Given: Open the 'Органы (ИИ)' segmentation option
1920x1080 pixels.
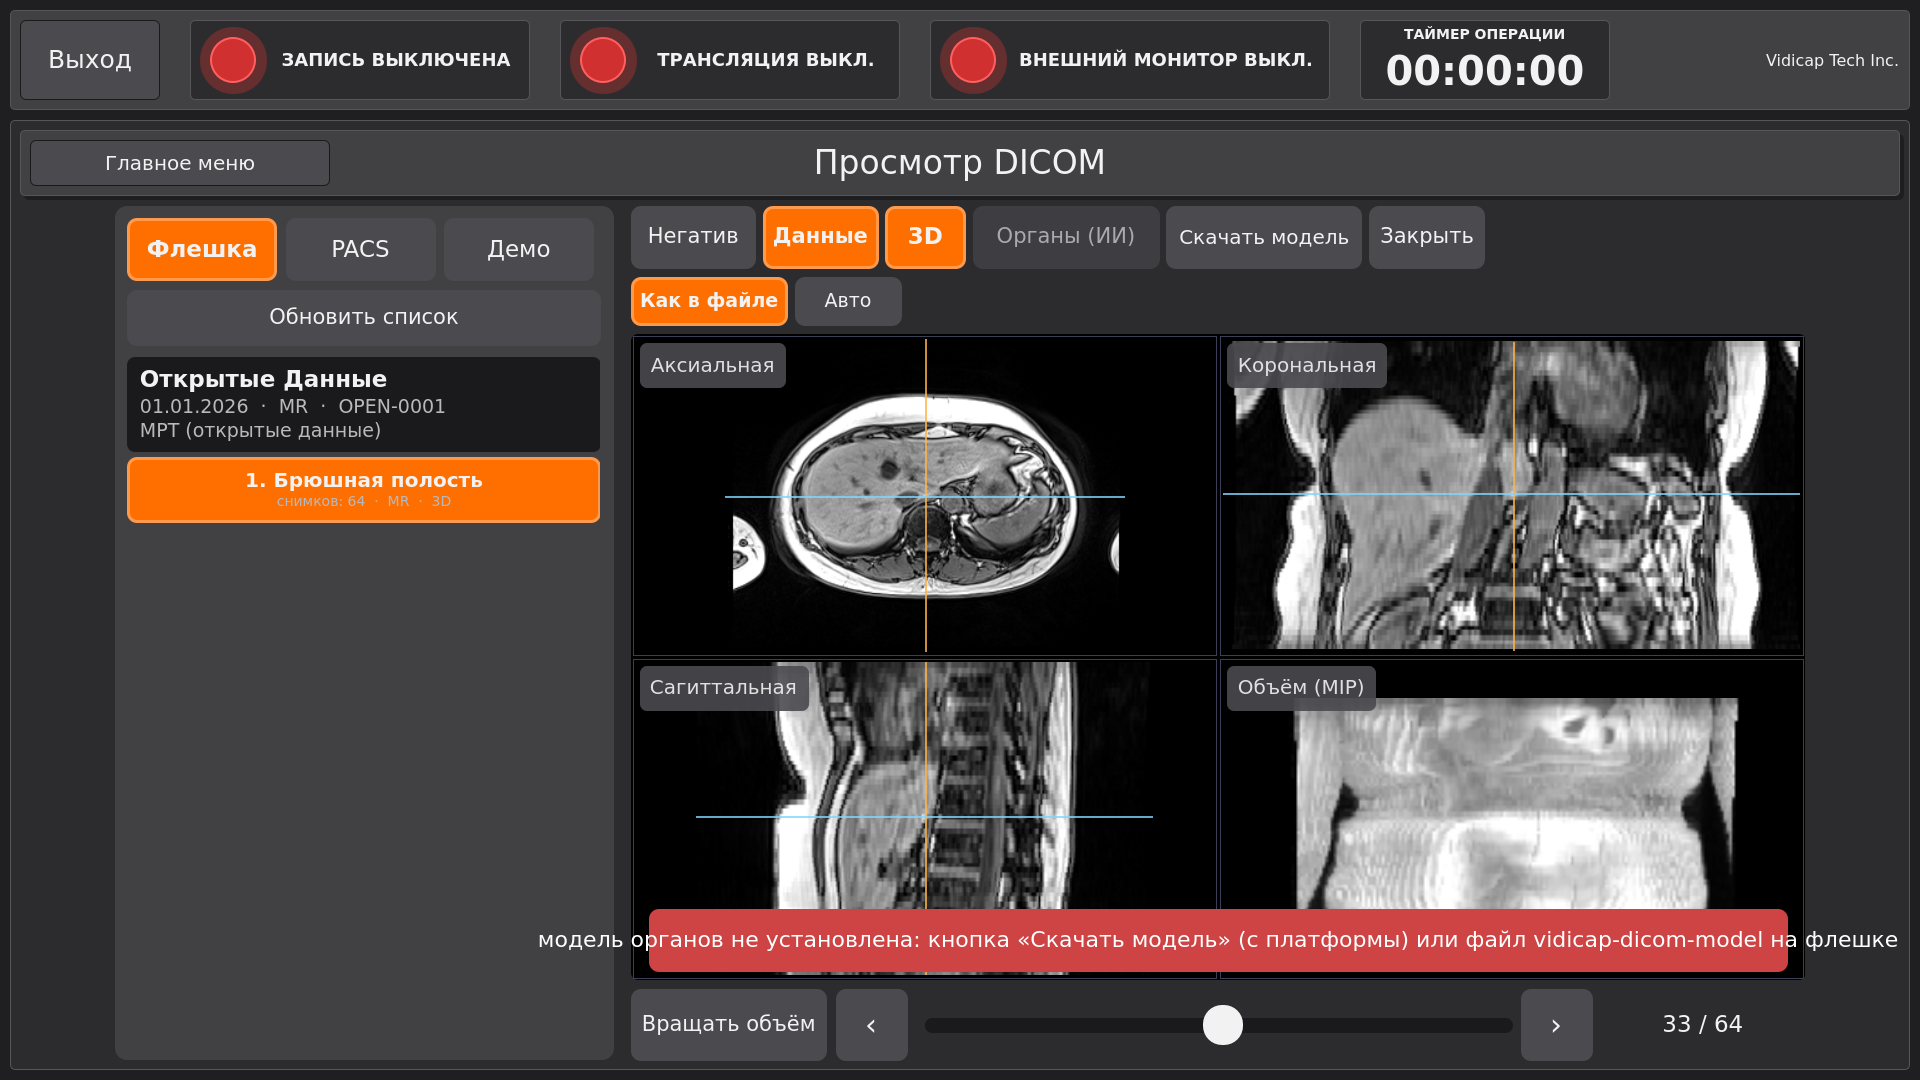Looking at the screenshot, I should click(x=1066, y=237).
